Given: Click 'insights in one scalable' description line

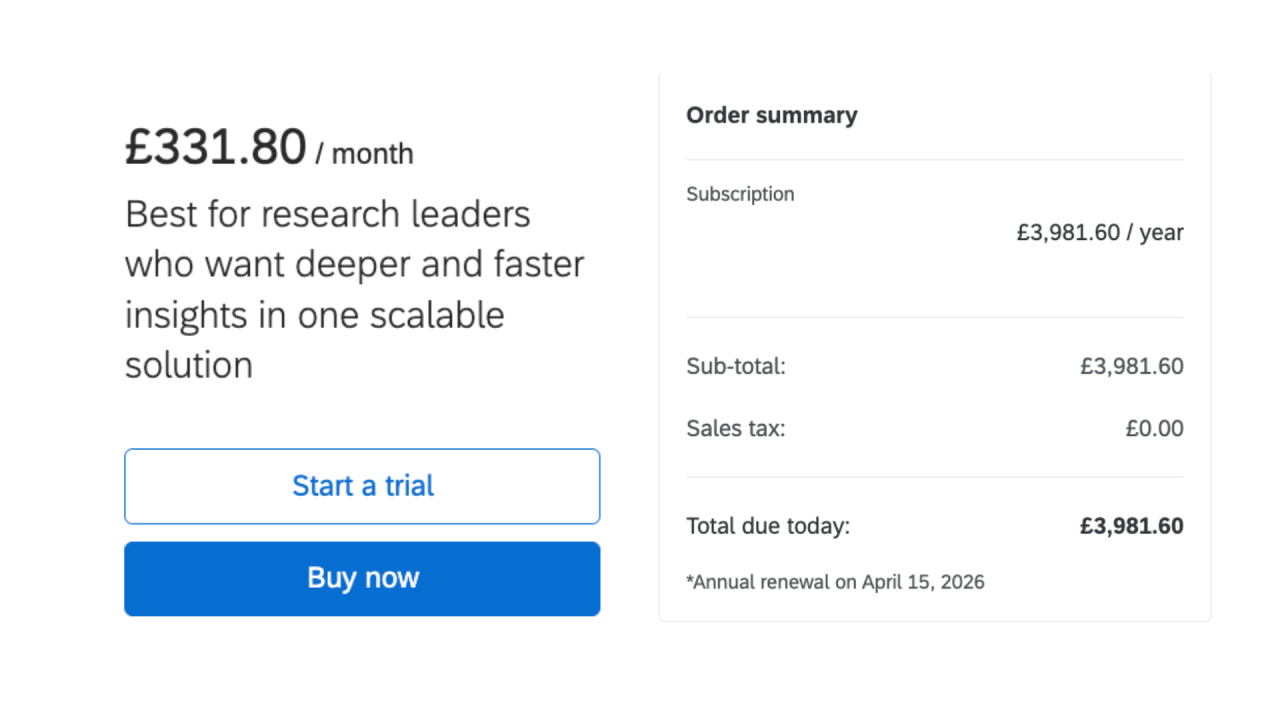Looking at the screenshot, I should [x=315, y=315].
